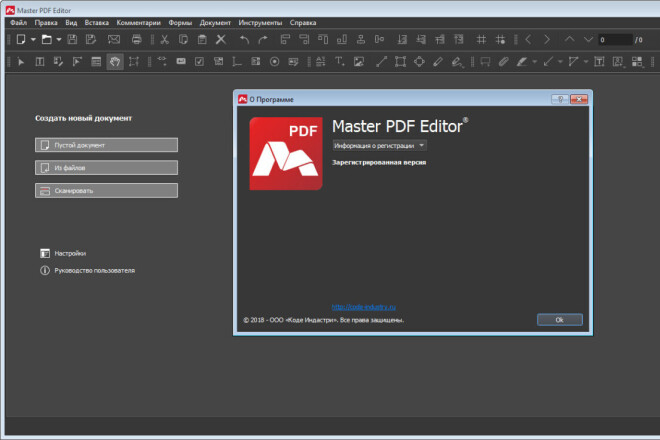Open the Файл menu

click(x=18, y=23)
